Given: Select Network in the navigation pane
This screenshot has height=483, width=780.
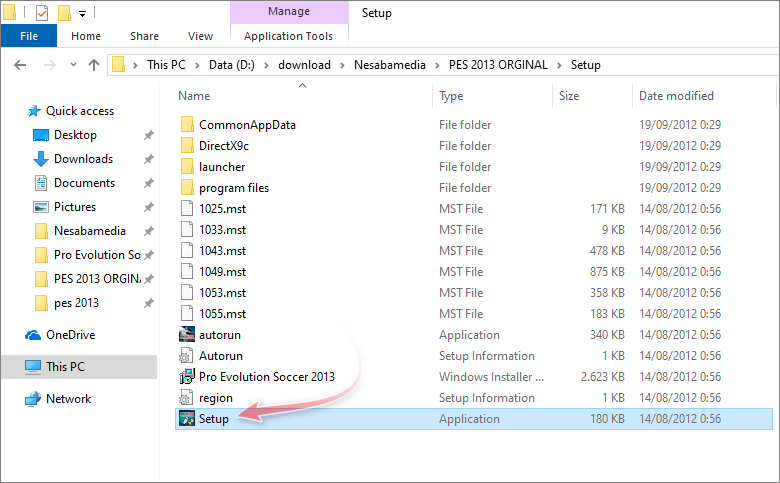Looking at the screenshot, I should [68, 398].
